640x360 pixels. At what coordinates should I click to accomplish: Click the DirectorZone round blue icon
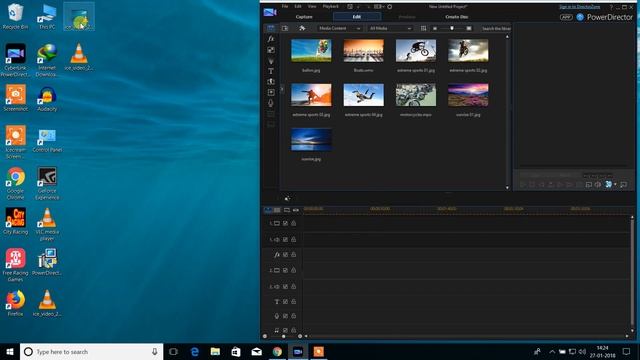(580, 17)
